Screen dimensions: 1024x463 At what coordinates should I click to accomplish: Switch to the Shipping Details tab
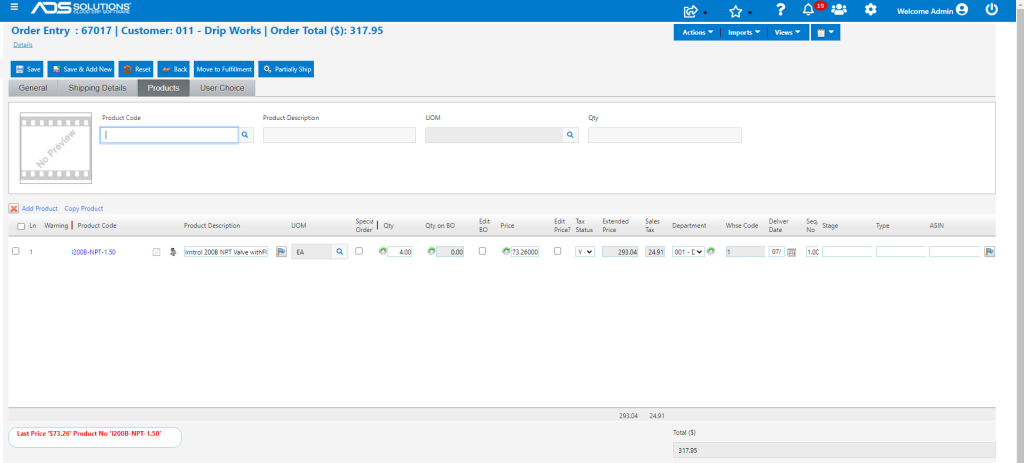[98, 88]
